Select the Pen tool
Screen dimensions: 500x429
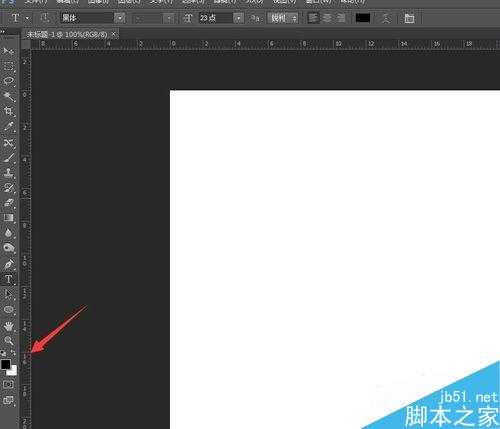point(9,264)
